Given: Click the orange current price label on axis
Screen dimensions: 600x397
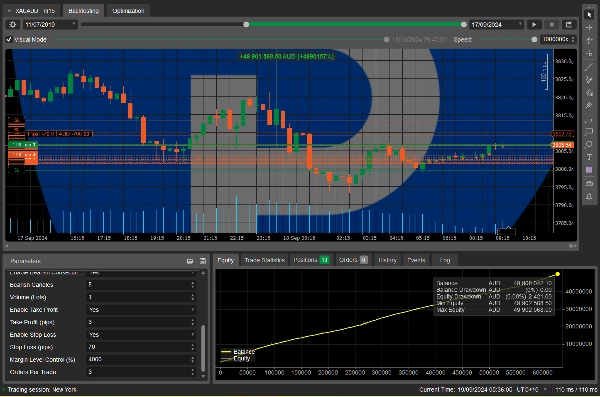Looking at the screenshot, I should pyautogui.click(x=562, y=145).
